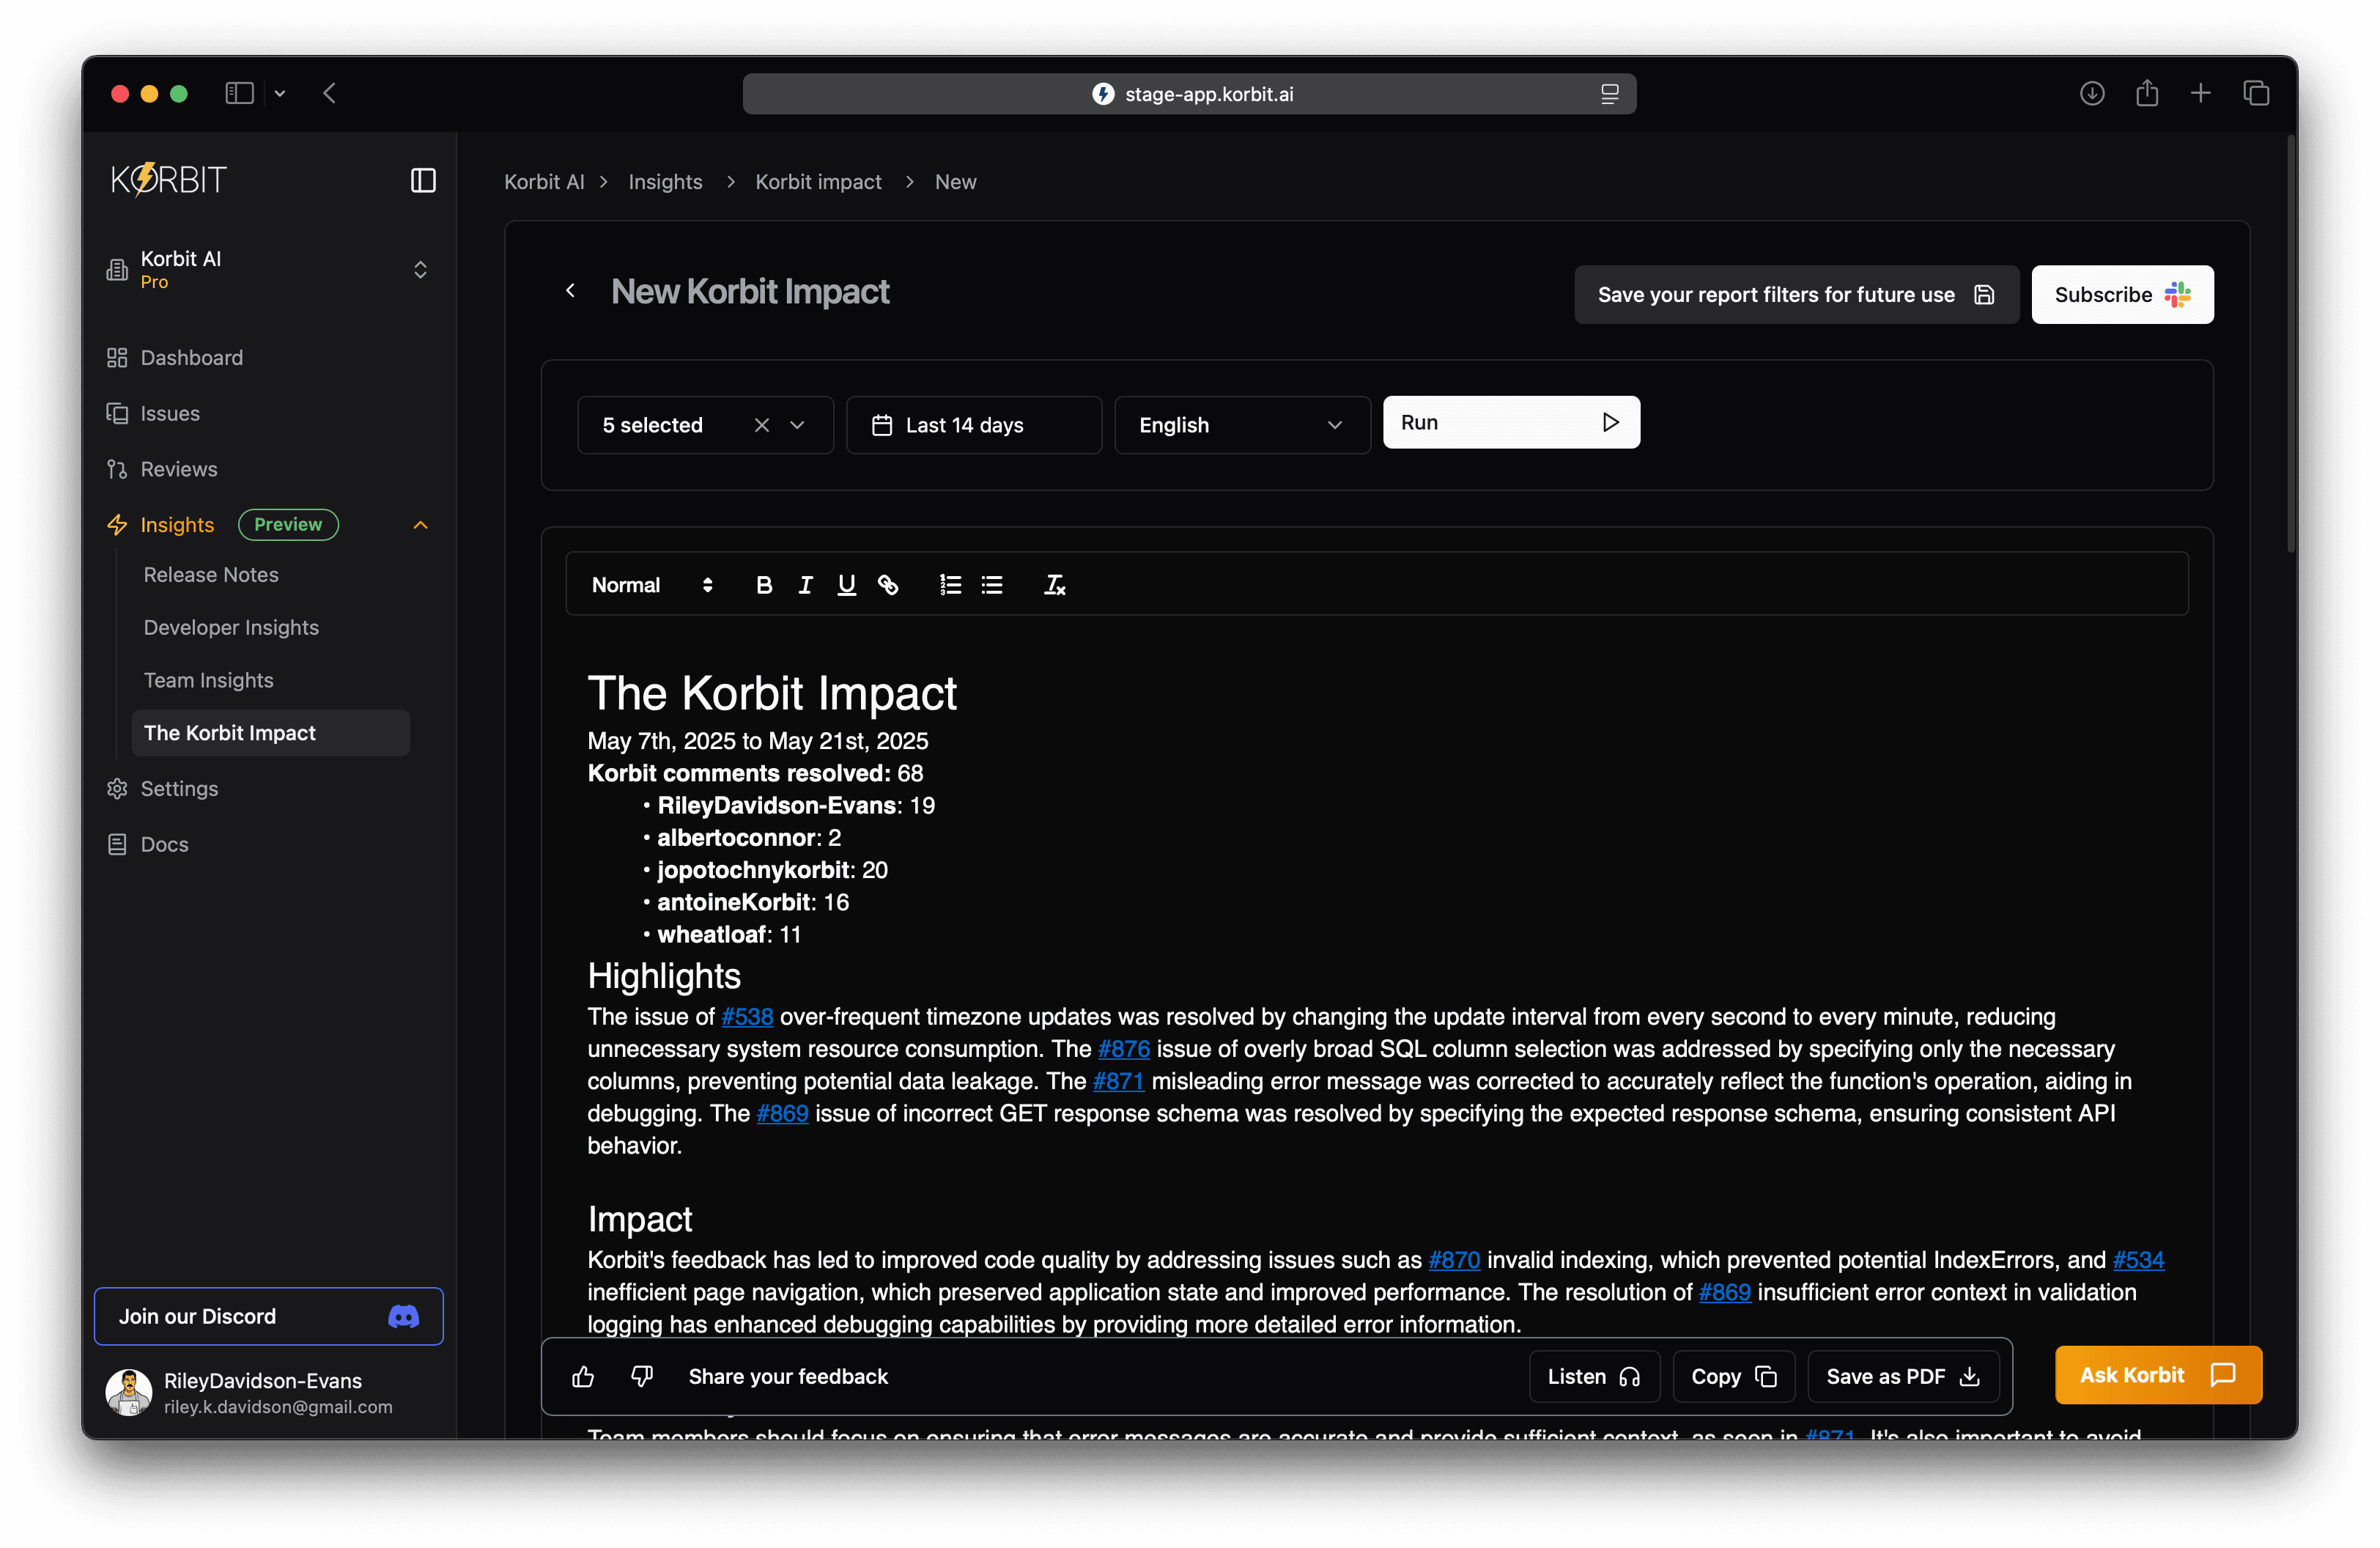The height and width of the screenshot is (1548, 2380).
Task: Navigate back in Safari
Action: click(329, 93)
